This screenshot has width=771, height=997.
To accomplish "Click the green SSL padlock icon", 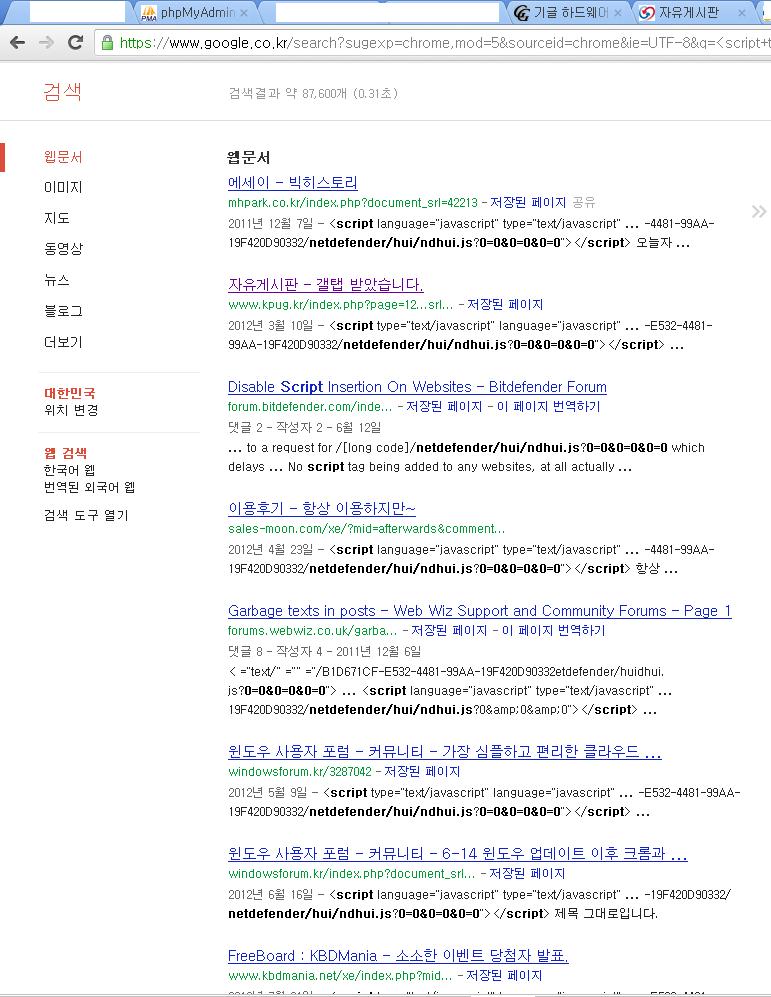I will 107,43.
